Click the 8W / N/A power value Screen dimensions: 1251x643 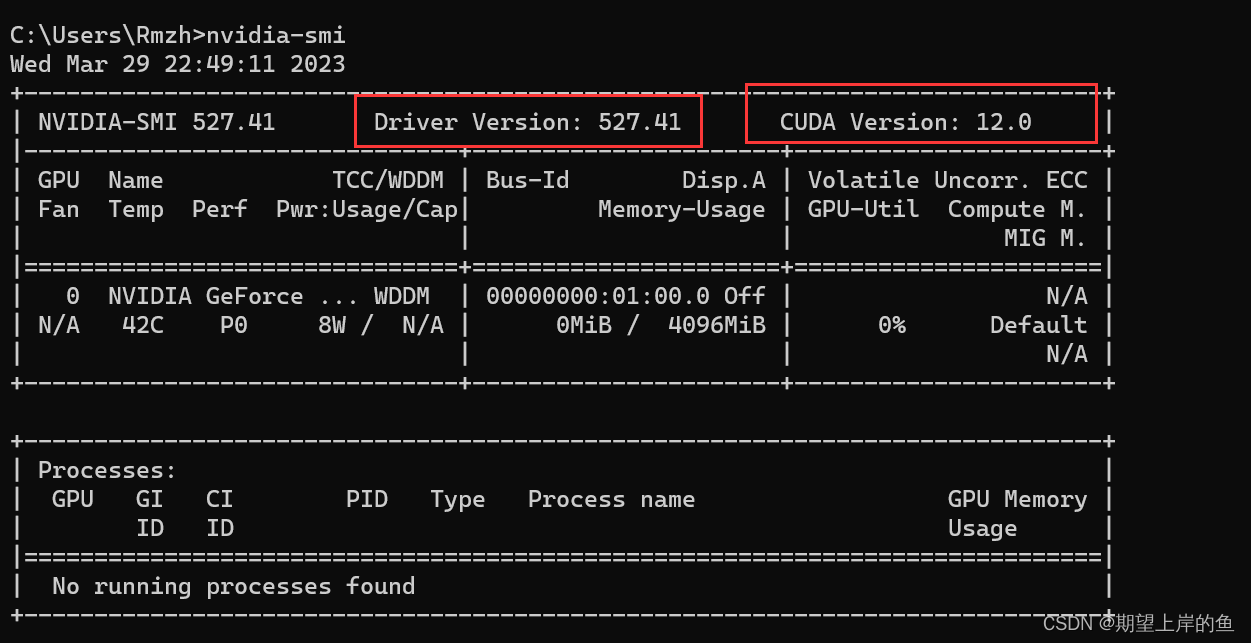pos(381,325)
